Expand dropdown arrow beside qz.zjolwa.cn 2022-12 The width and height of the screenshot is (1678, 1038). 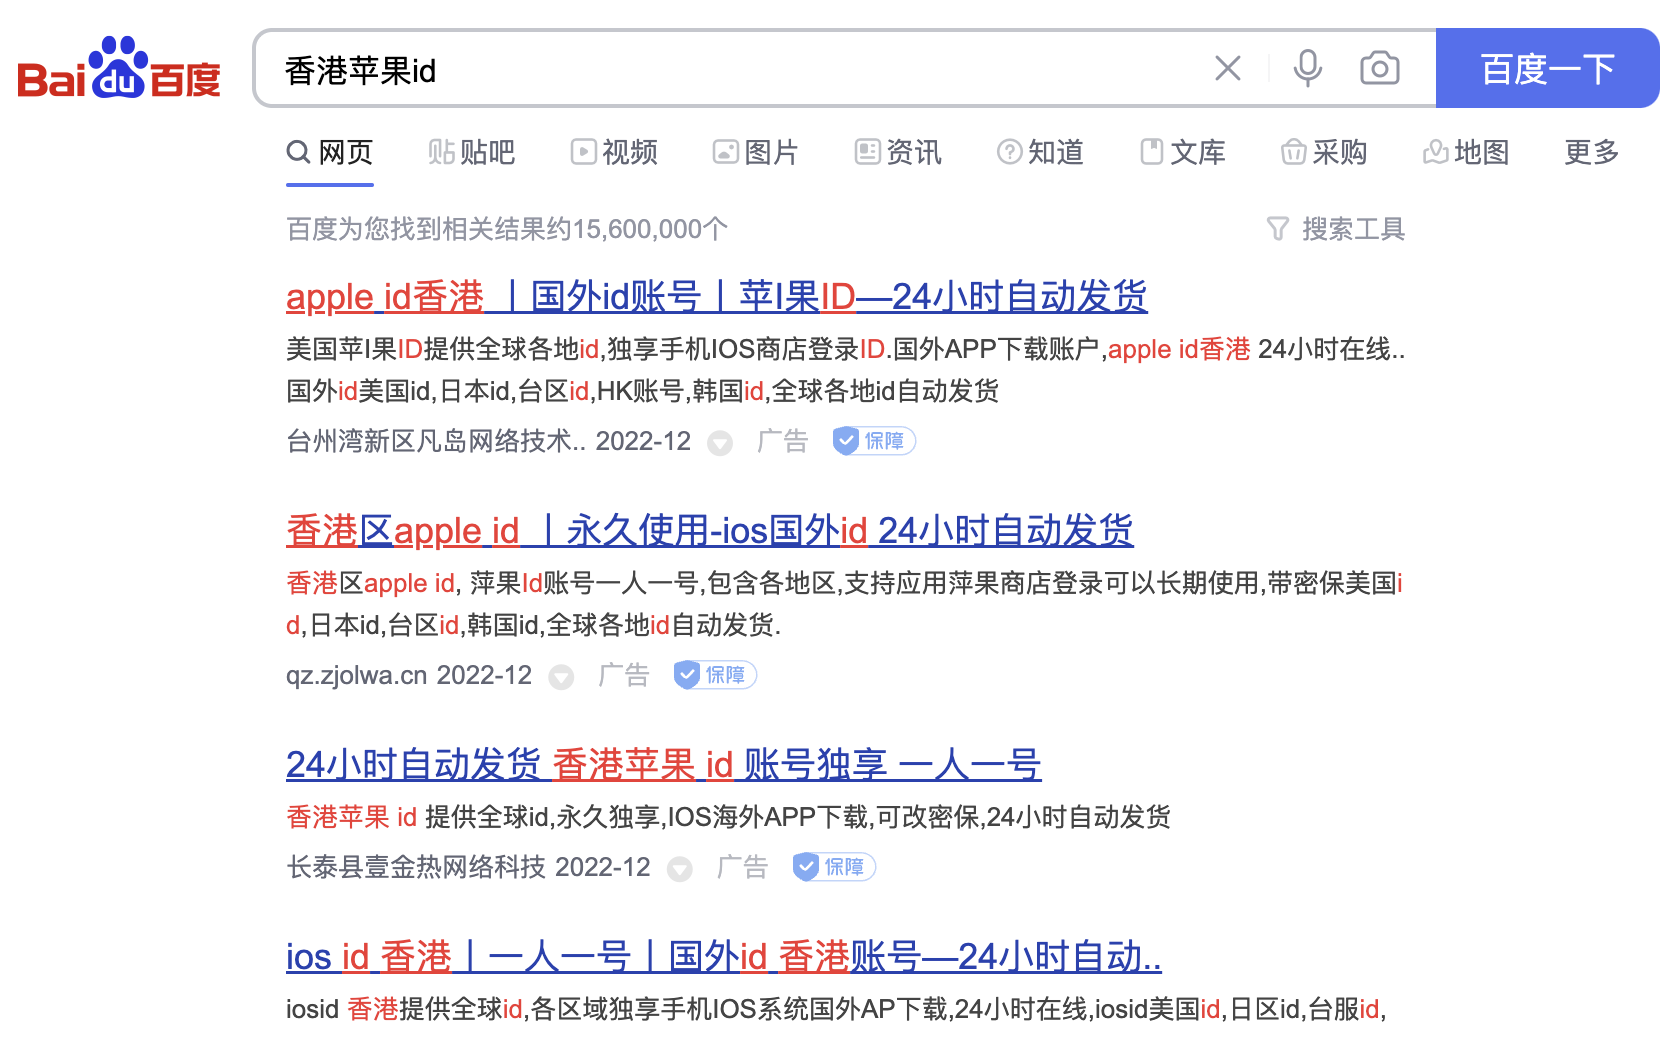point(562,677)
